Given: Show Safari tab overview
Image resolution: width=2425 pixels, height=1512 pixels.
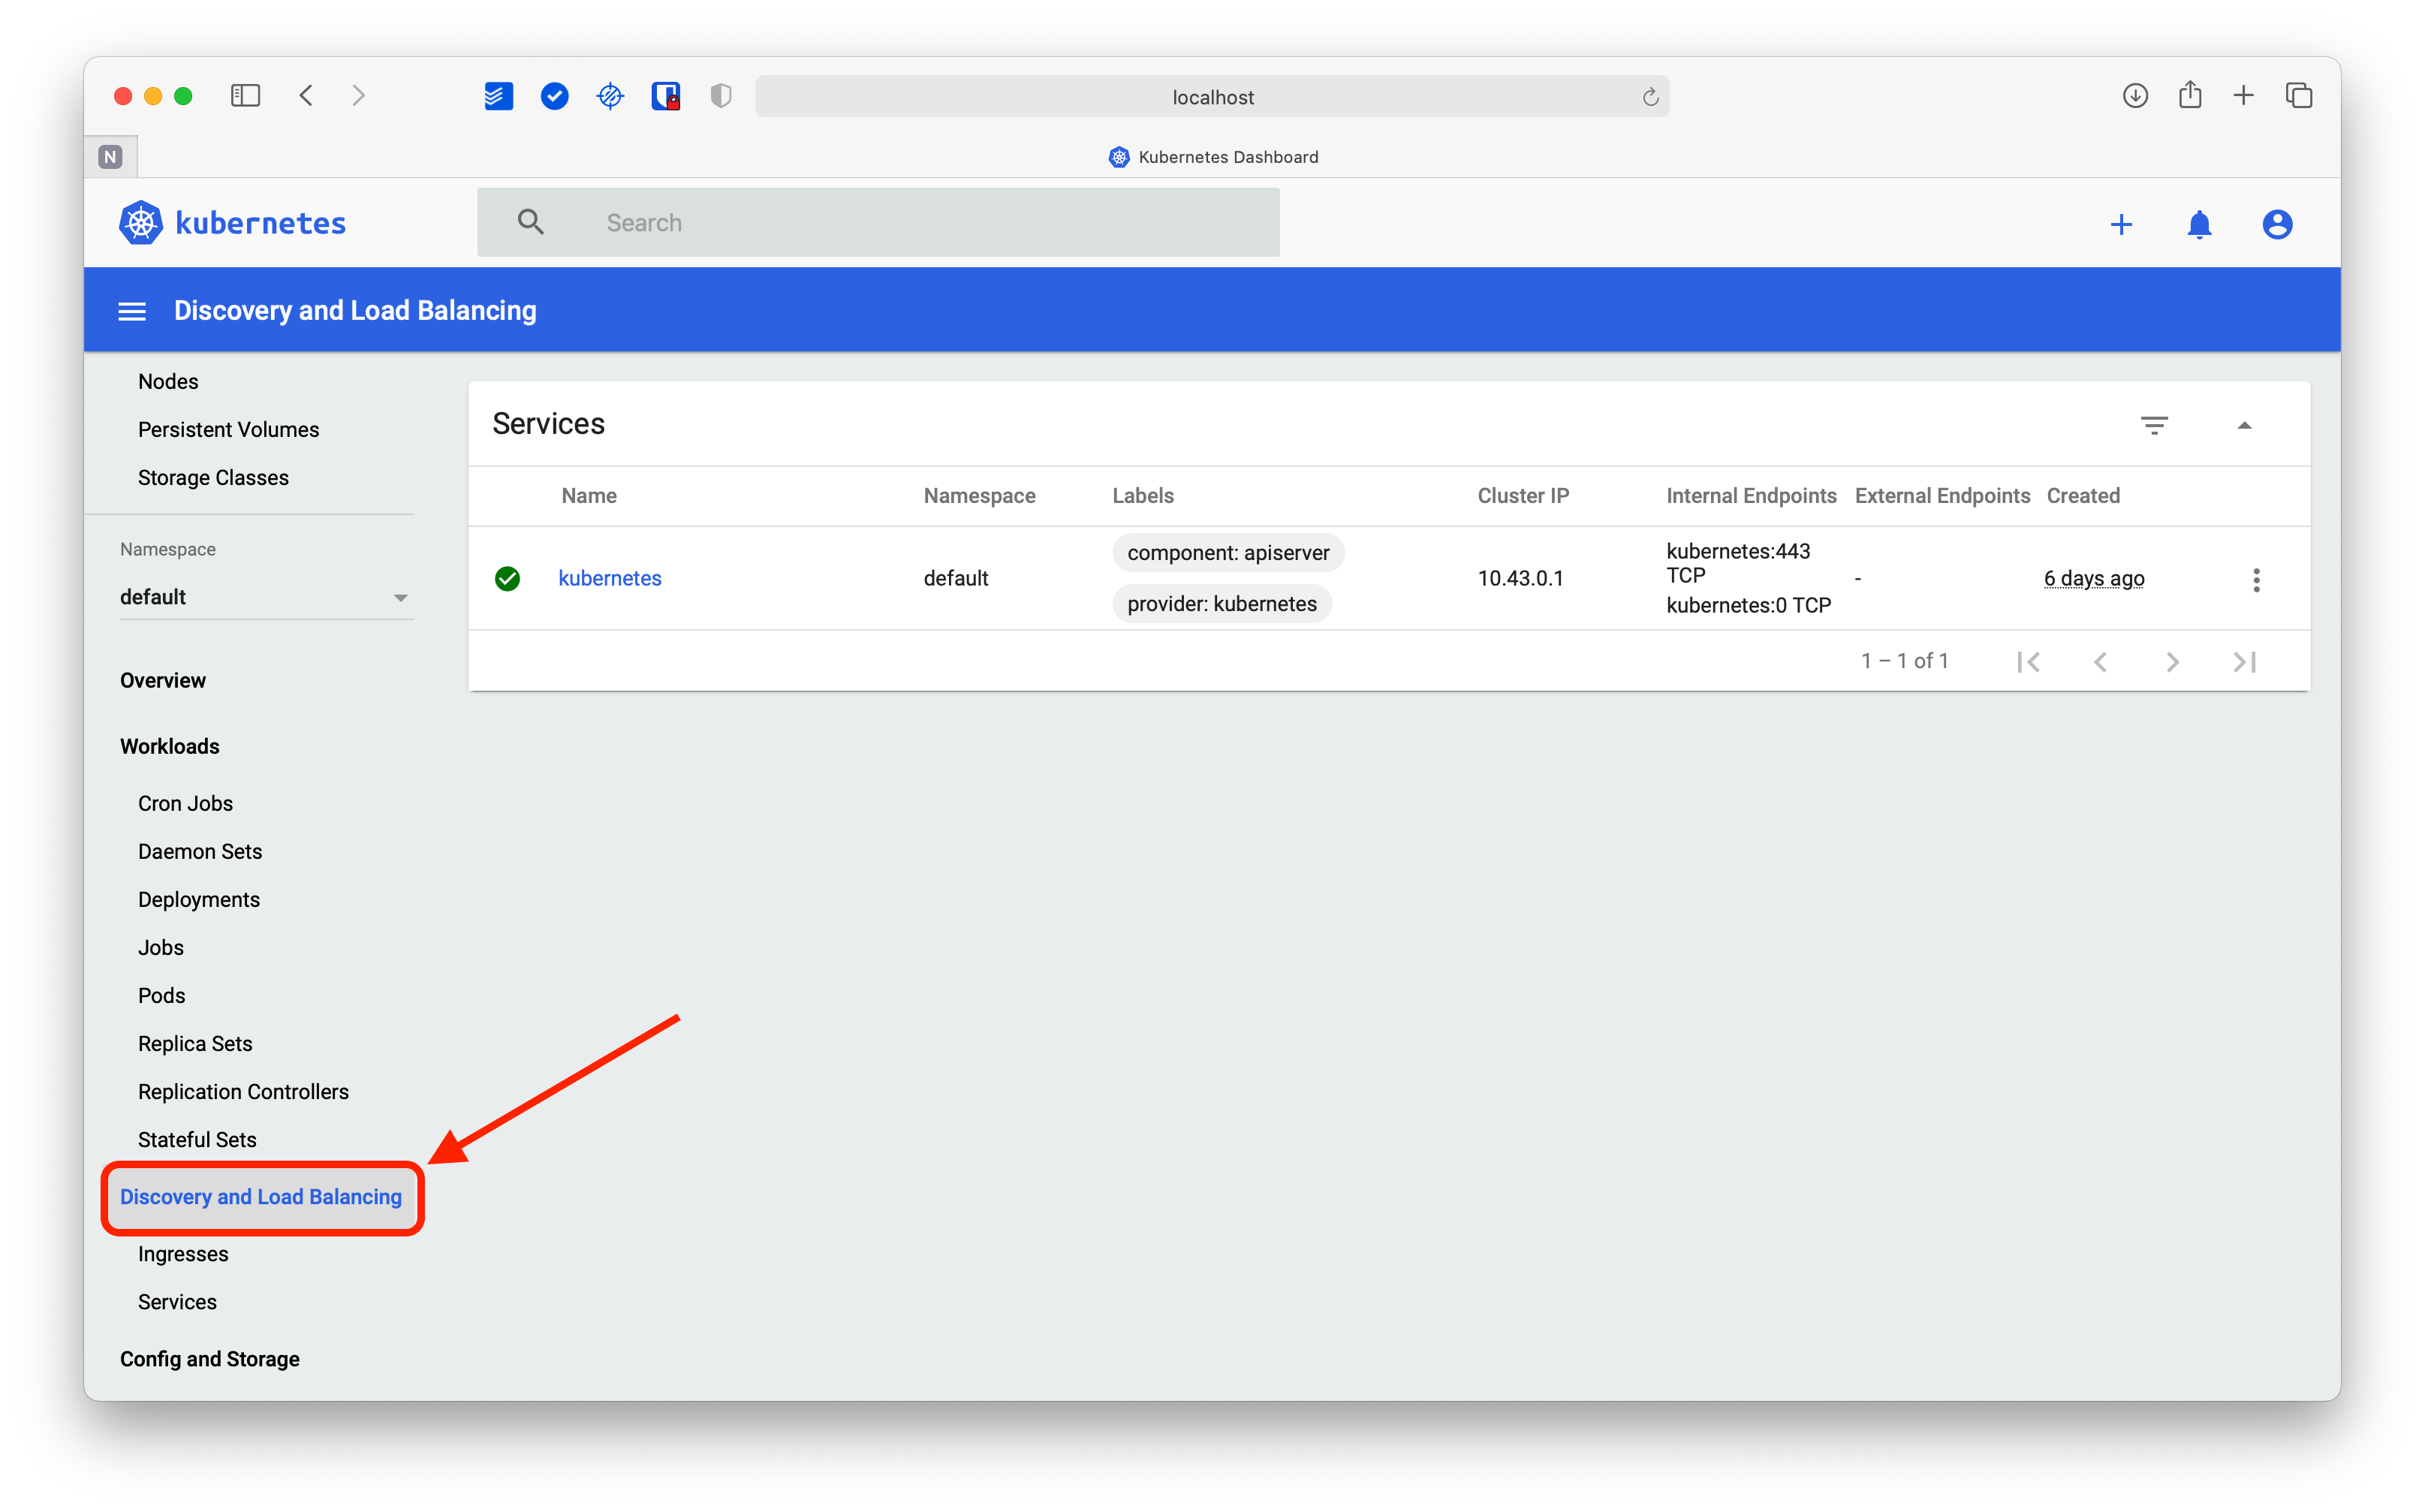Looking at the screenshot, I should [x=2299, y=96].
